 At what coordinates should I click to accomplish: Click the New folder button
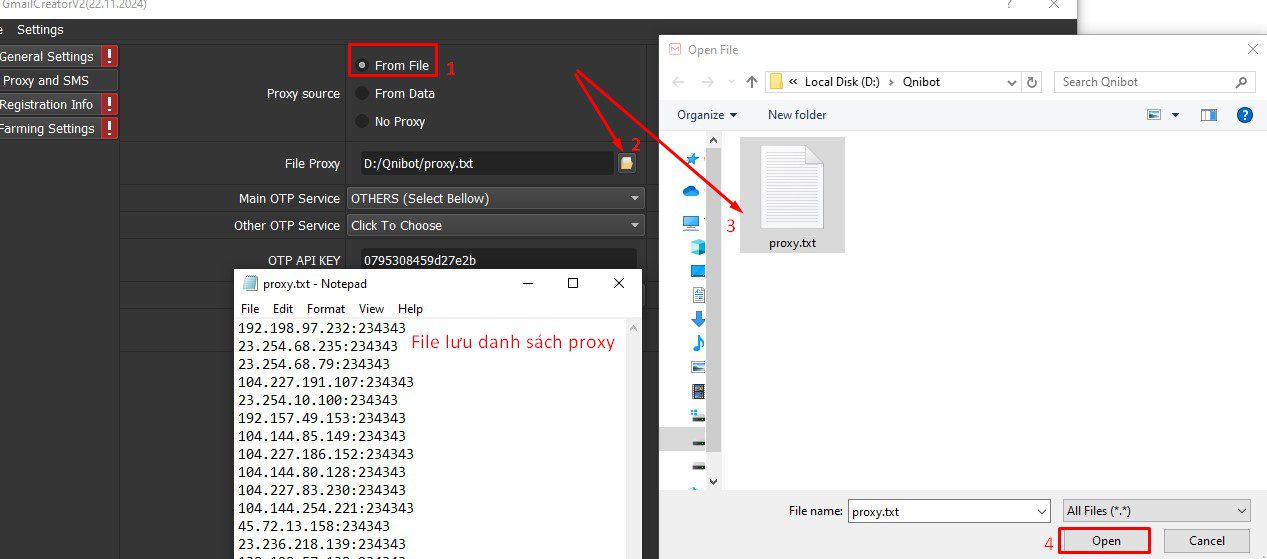(797, 115)
